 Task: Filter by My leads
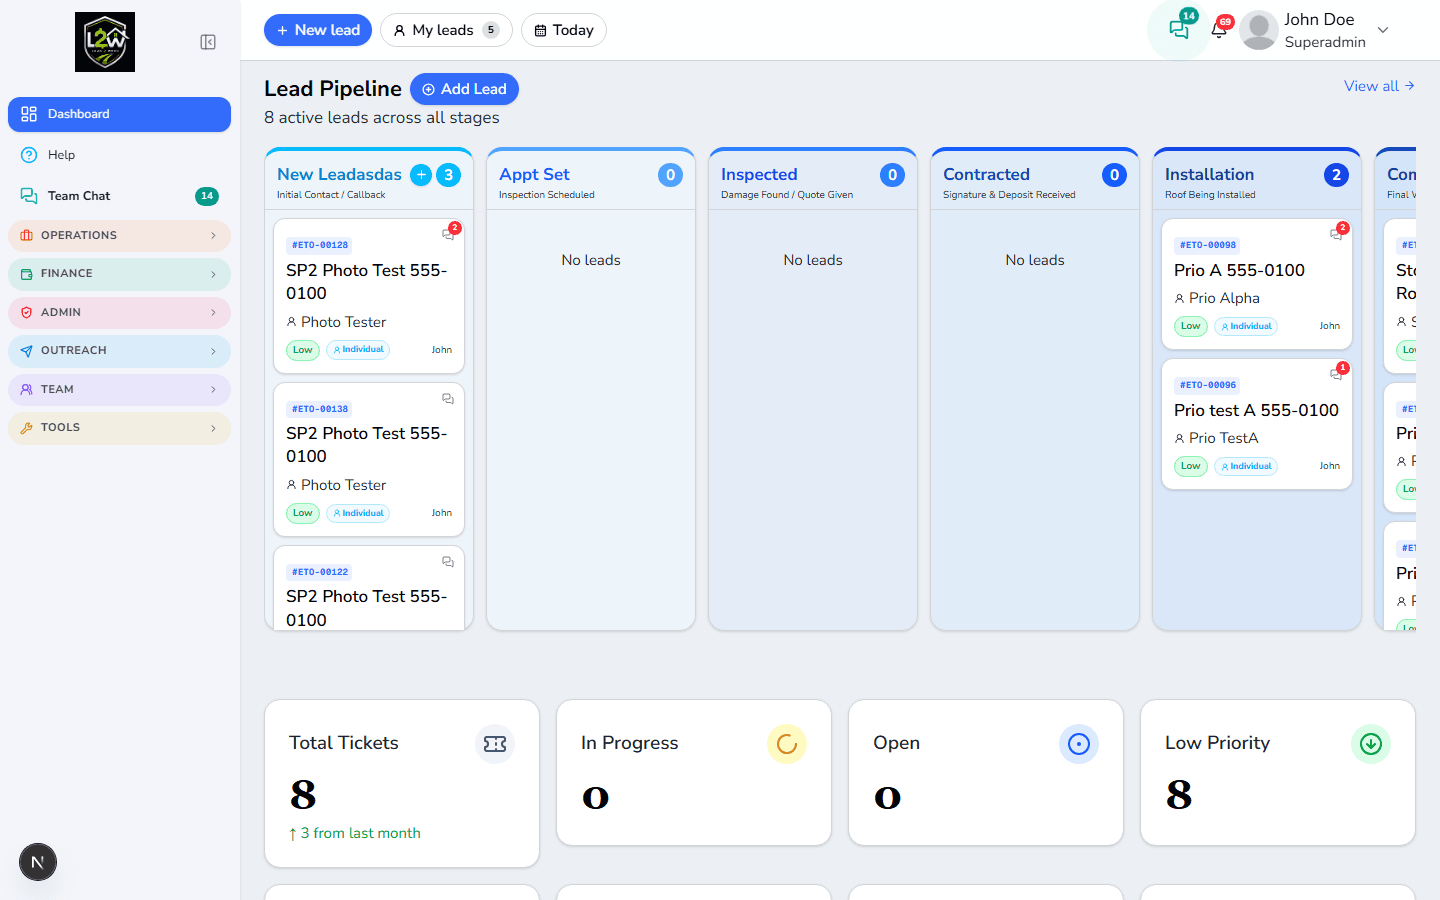tap(446, 30)
